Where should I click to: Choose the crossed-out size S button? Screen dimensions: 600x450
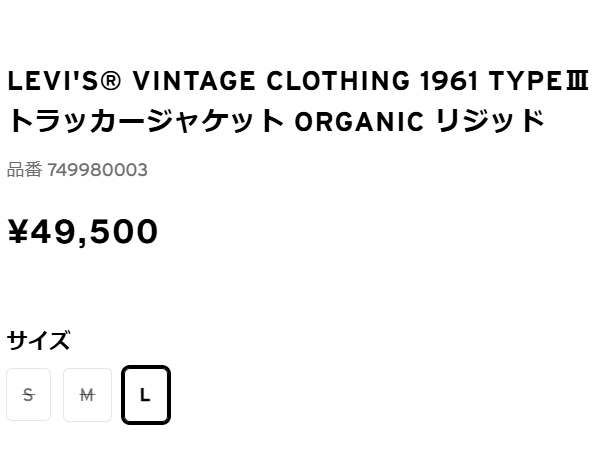[x=28, y=395]
